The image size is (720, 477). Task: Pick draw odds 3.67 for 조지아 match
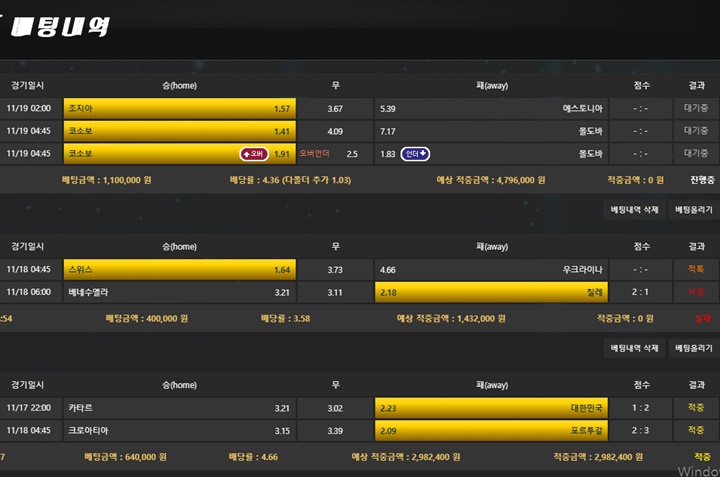(x=335, y=108)
